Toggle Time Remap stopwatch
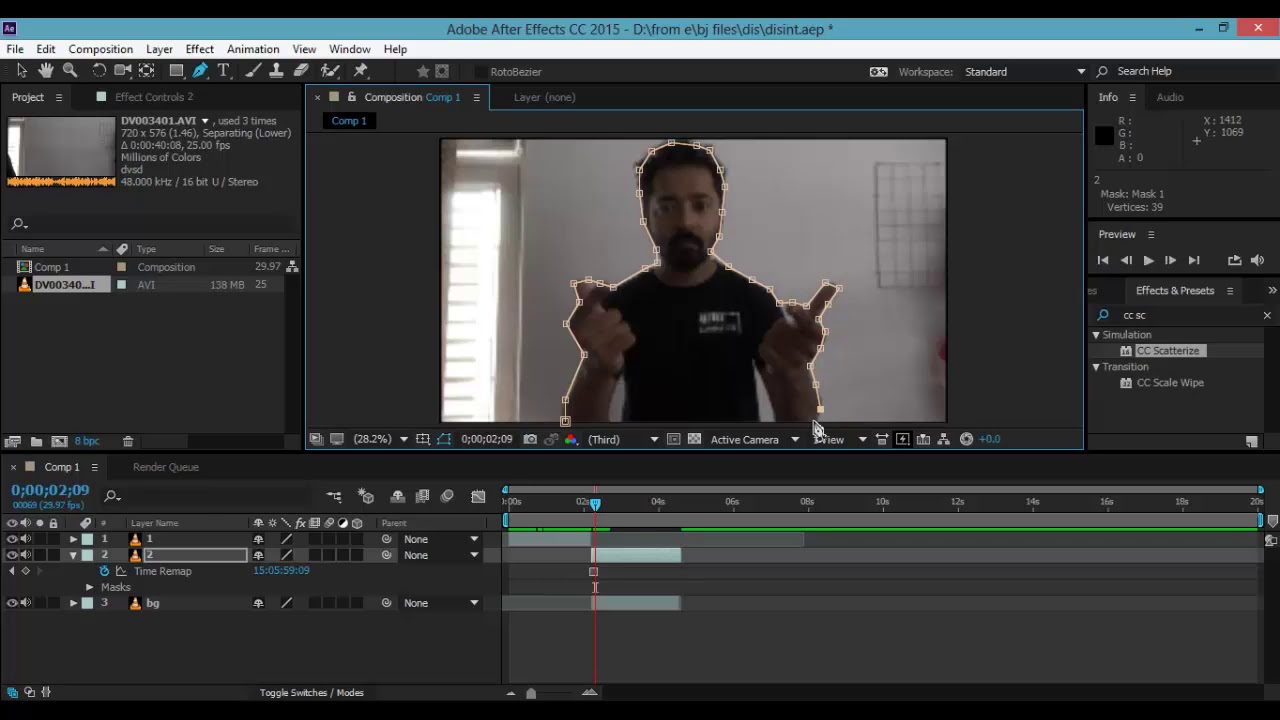 pyautogui.click(x=104, y=571)
